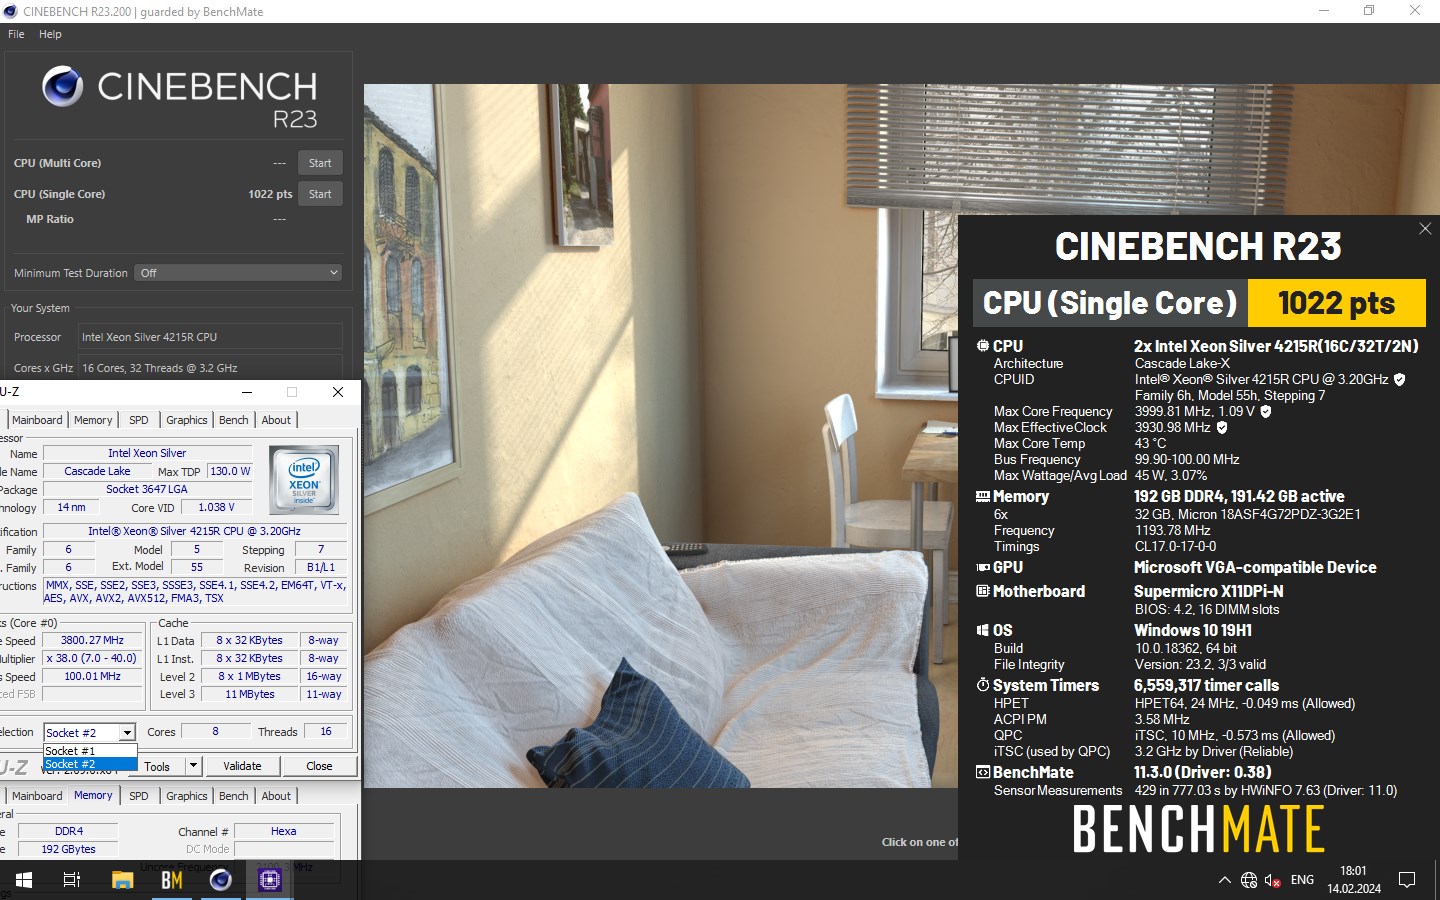Click the 1022 pts value in Cinebench panel
This screenshot has width=1440, height=900.
(270, 194)
